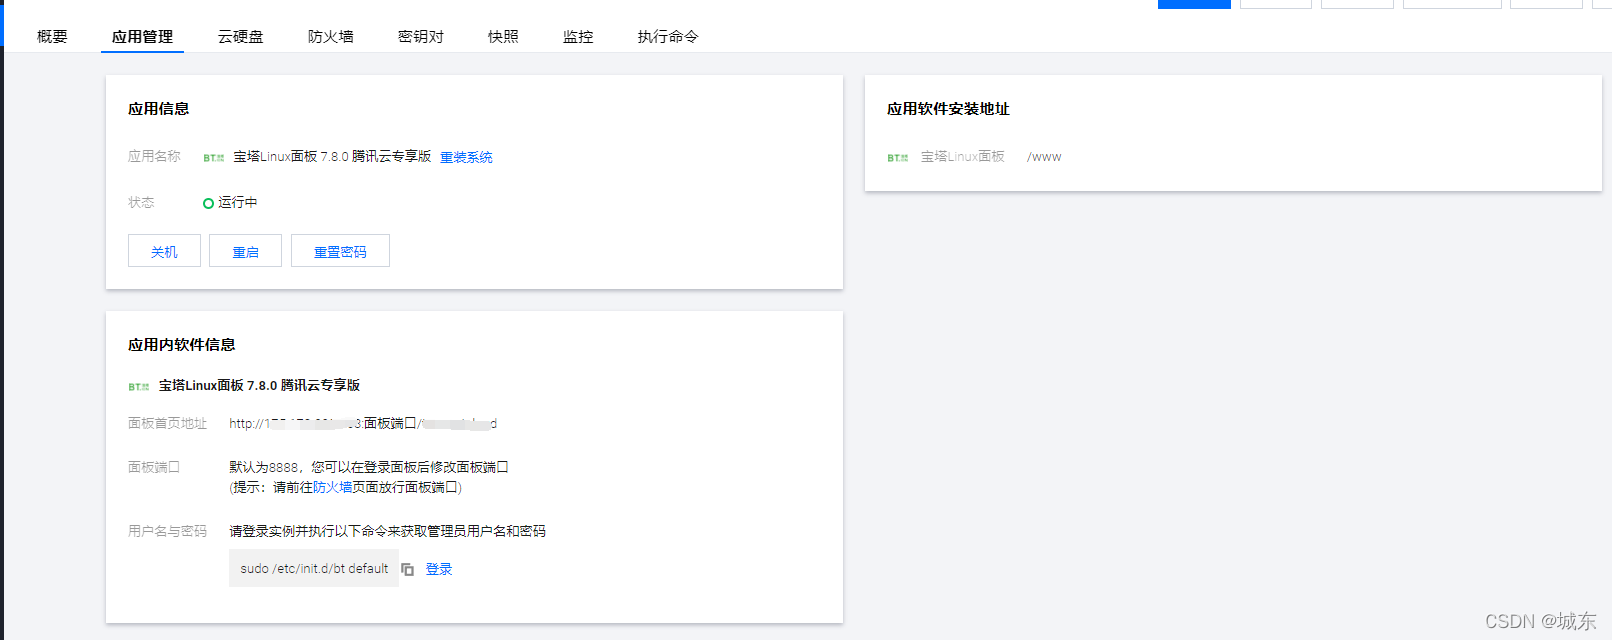Switch to the 云硬盘 tab

[240, 36]
